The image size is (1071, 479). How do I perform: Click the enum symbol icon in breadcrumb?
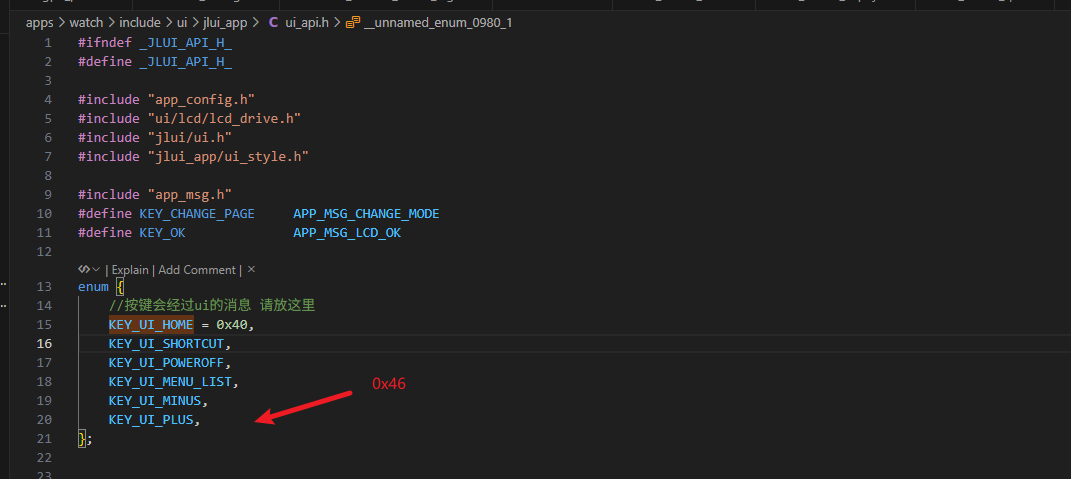[x=352, y=23]
